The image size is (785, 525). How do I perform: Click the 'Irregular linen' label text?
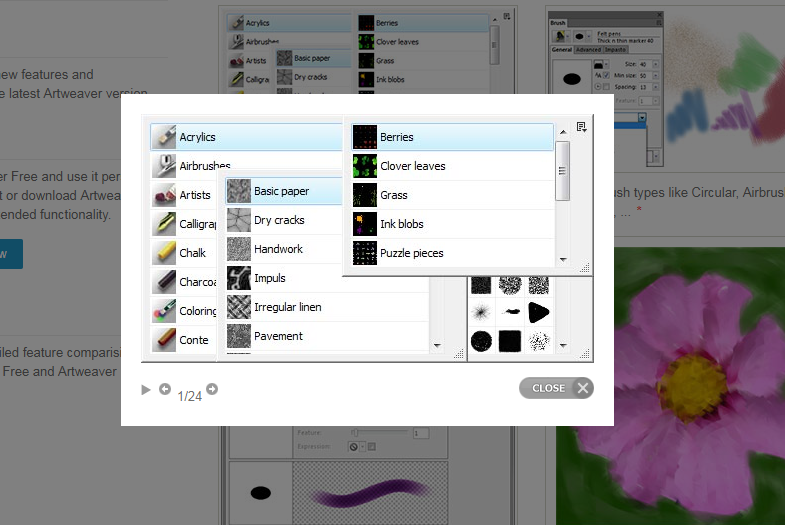pyautogui.click(x=288, y=307)
